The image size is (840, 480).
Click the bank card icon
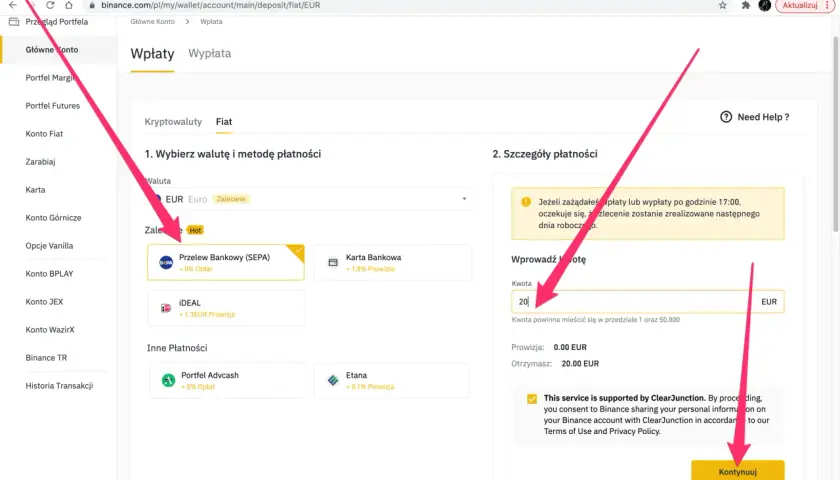[x=333, y=262]
